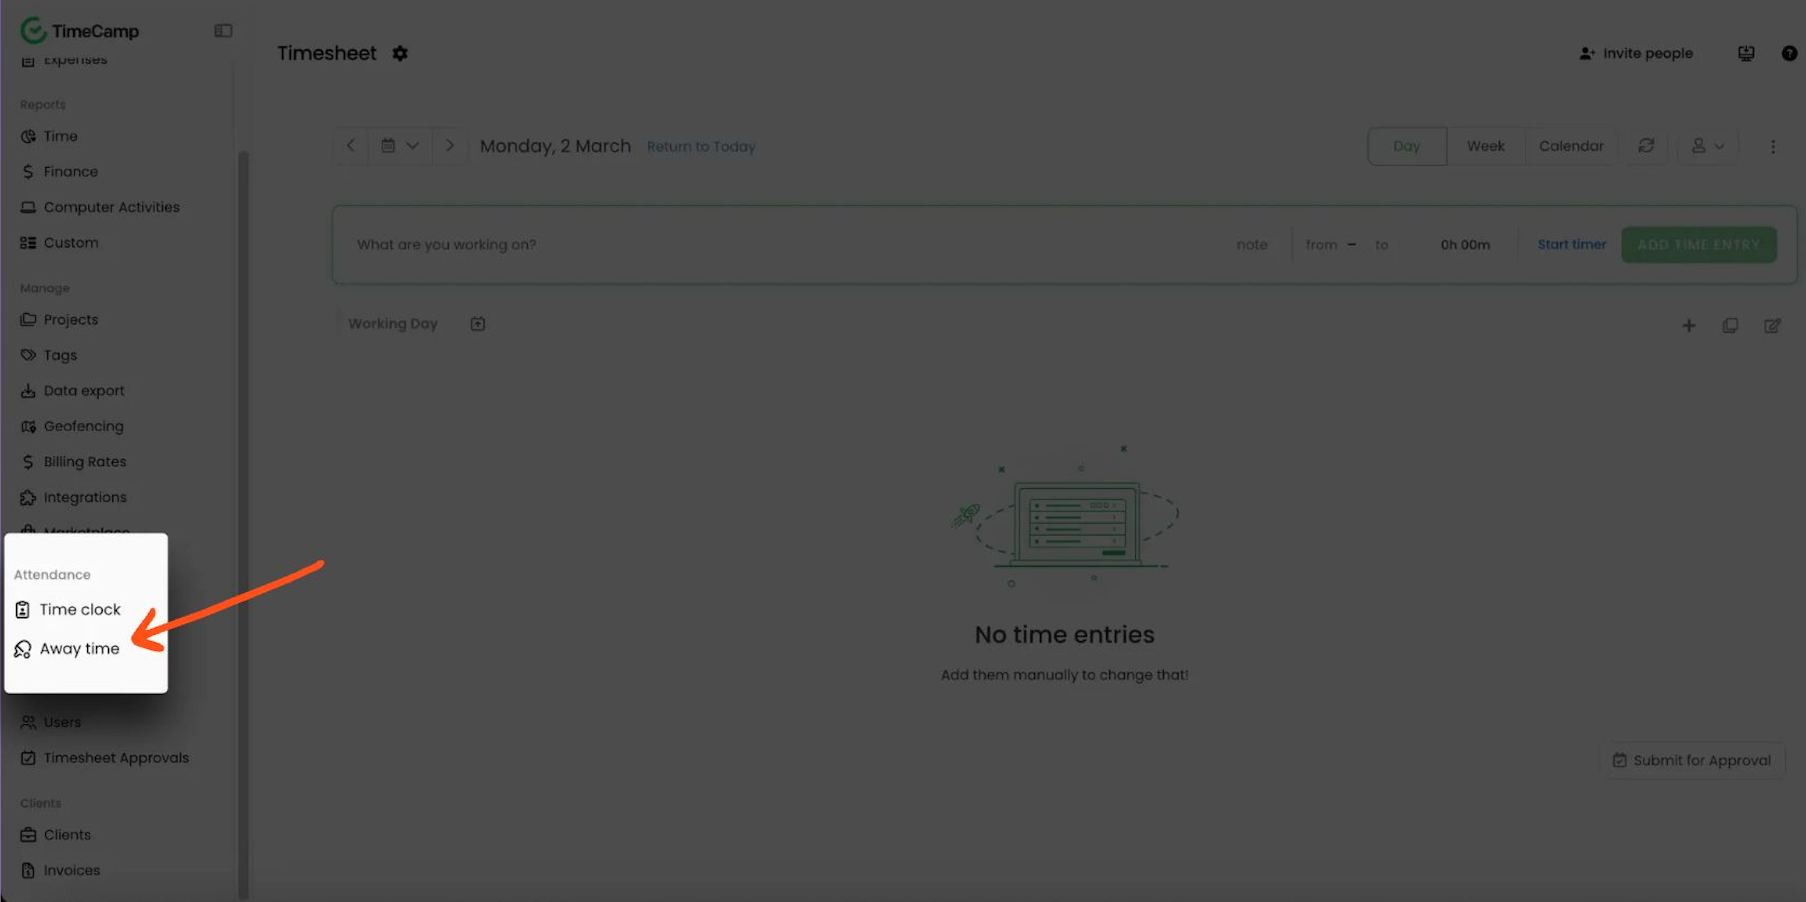
Task: Go to the next day arrow
Action: (x=450, y=146)
